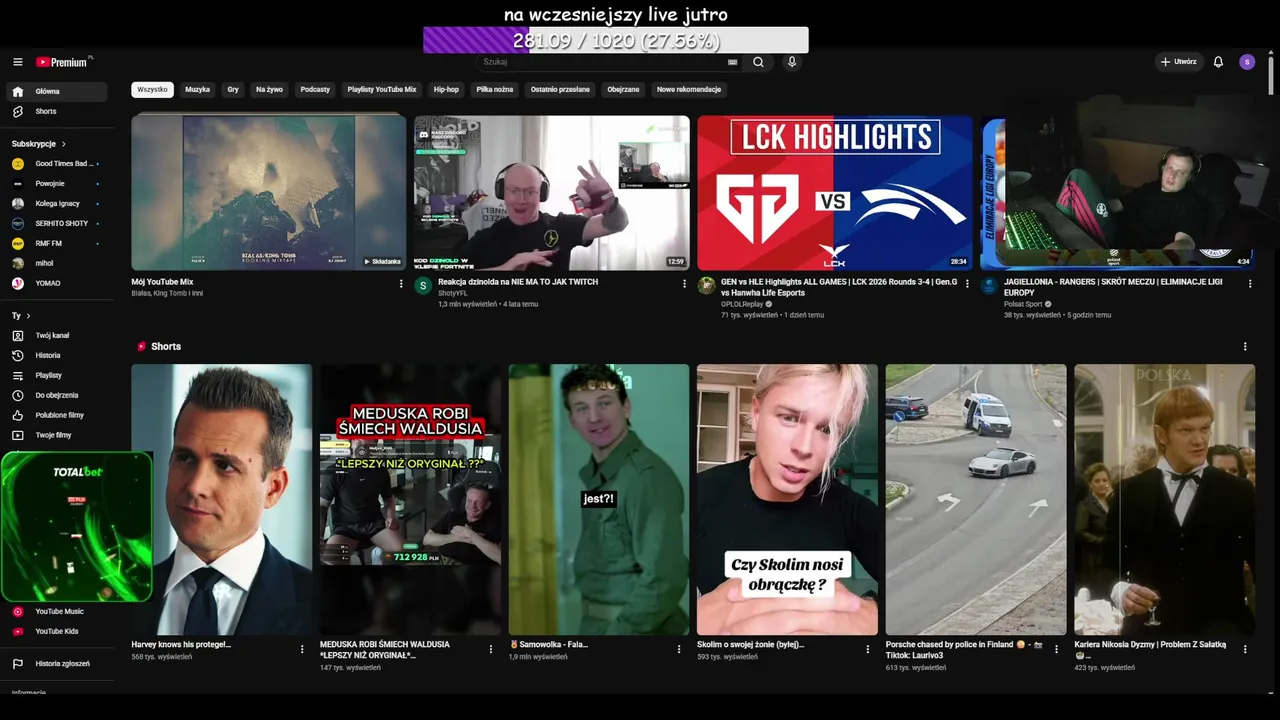Play the Reakcja dzinolda video thumbnail

(x=552, y=193)
